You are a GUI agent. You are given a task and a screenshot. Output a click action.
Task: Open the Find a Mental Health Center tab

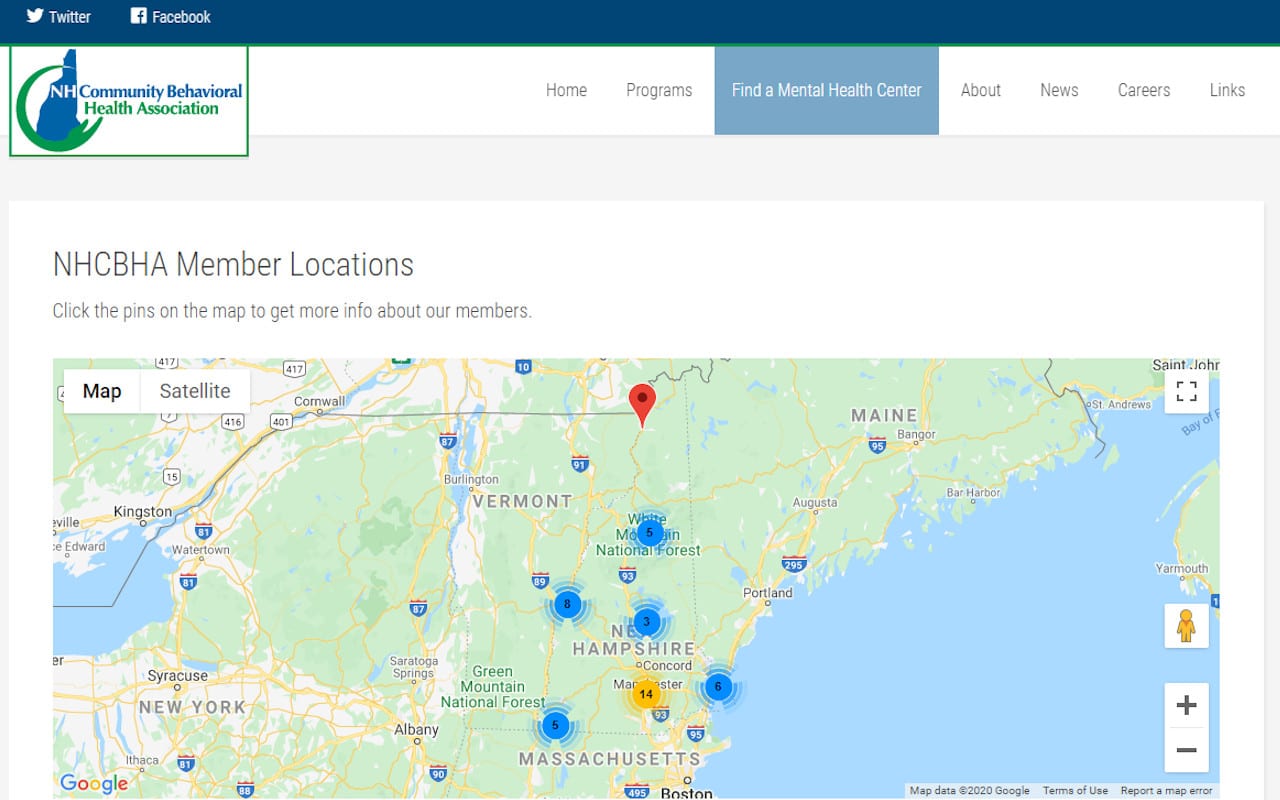[826, 90]
